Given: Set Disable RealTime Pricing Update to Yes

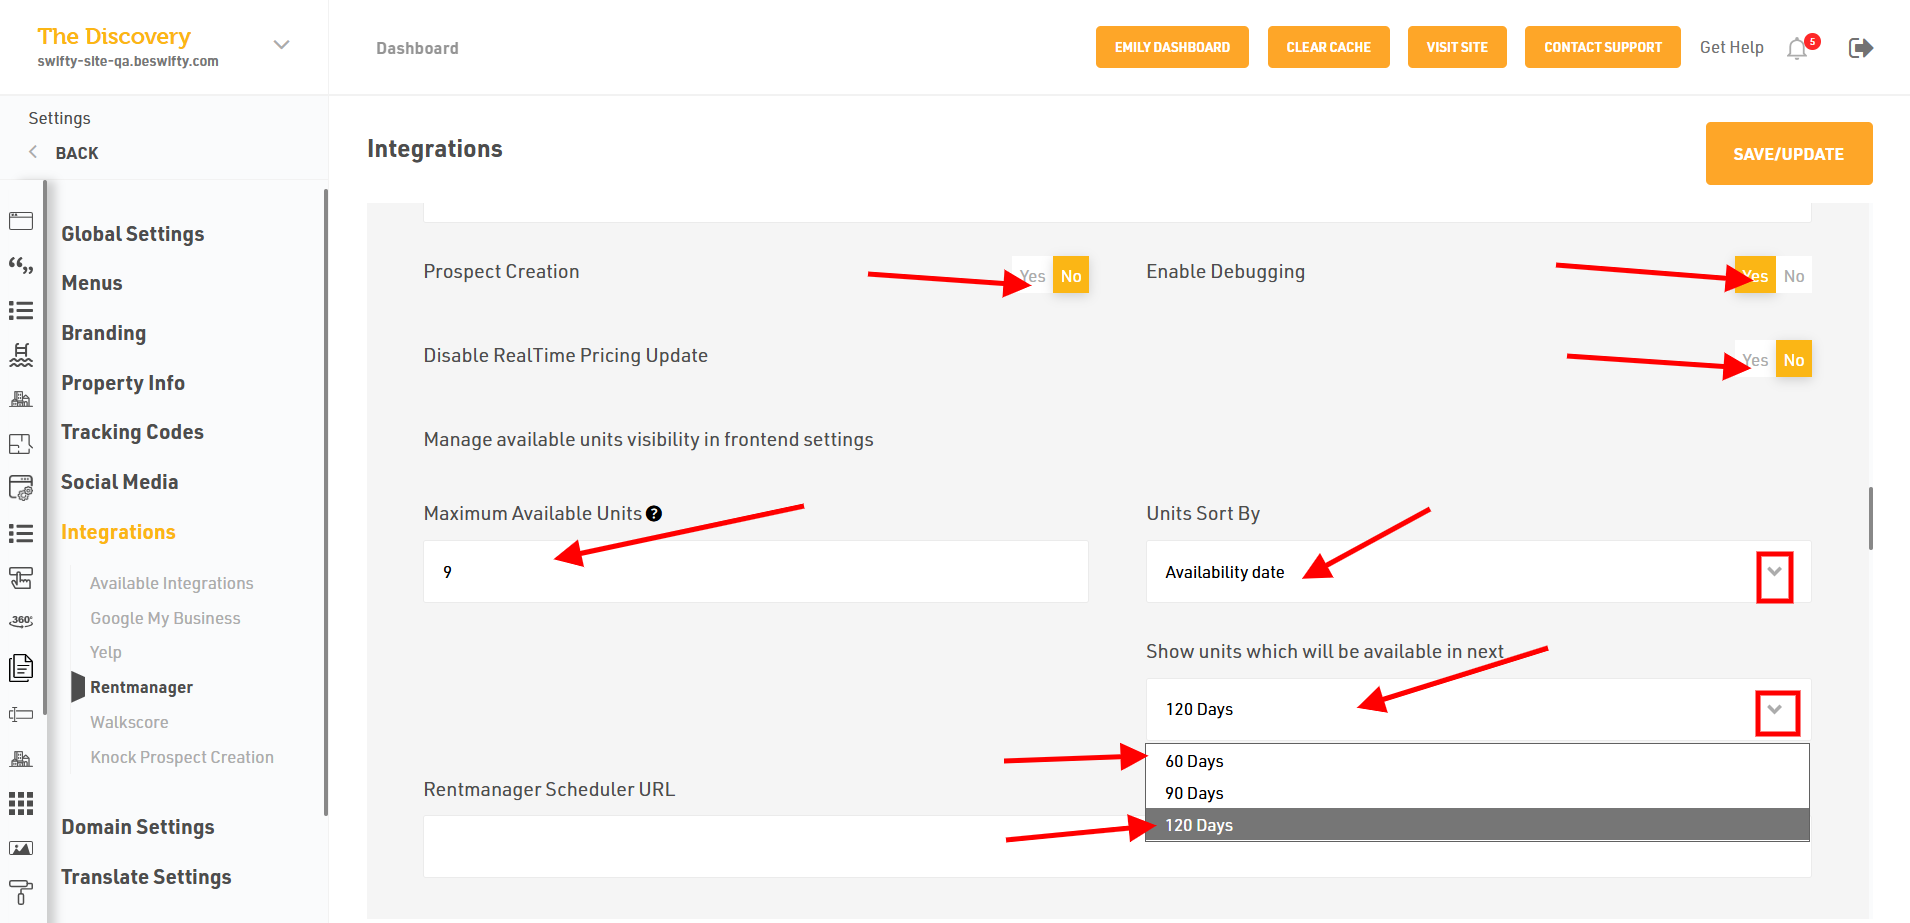Looking at the screenshot, I should [x=1755, y=360].
